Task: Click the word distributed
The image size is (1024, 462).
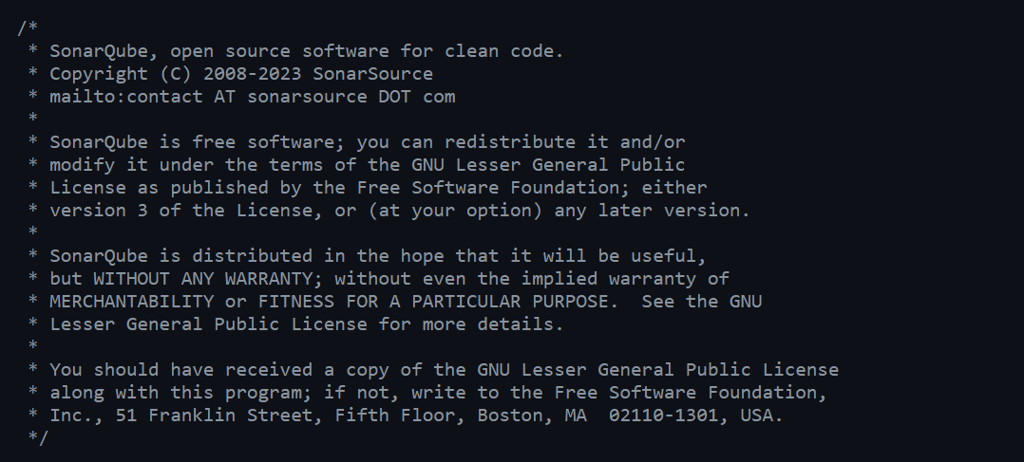Action: 252,256
